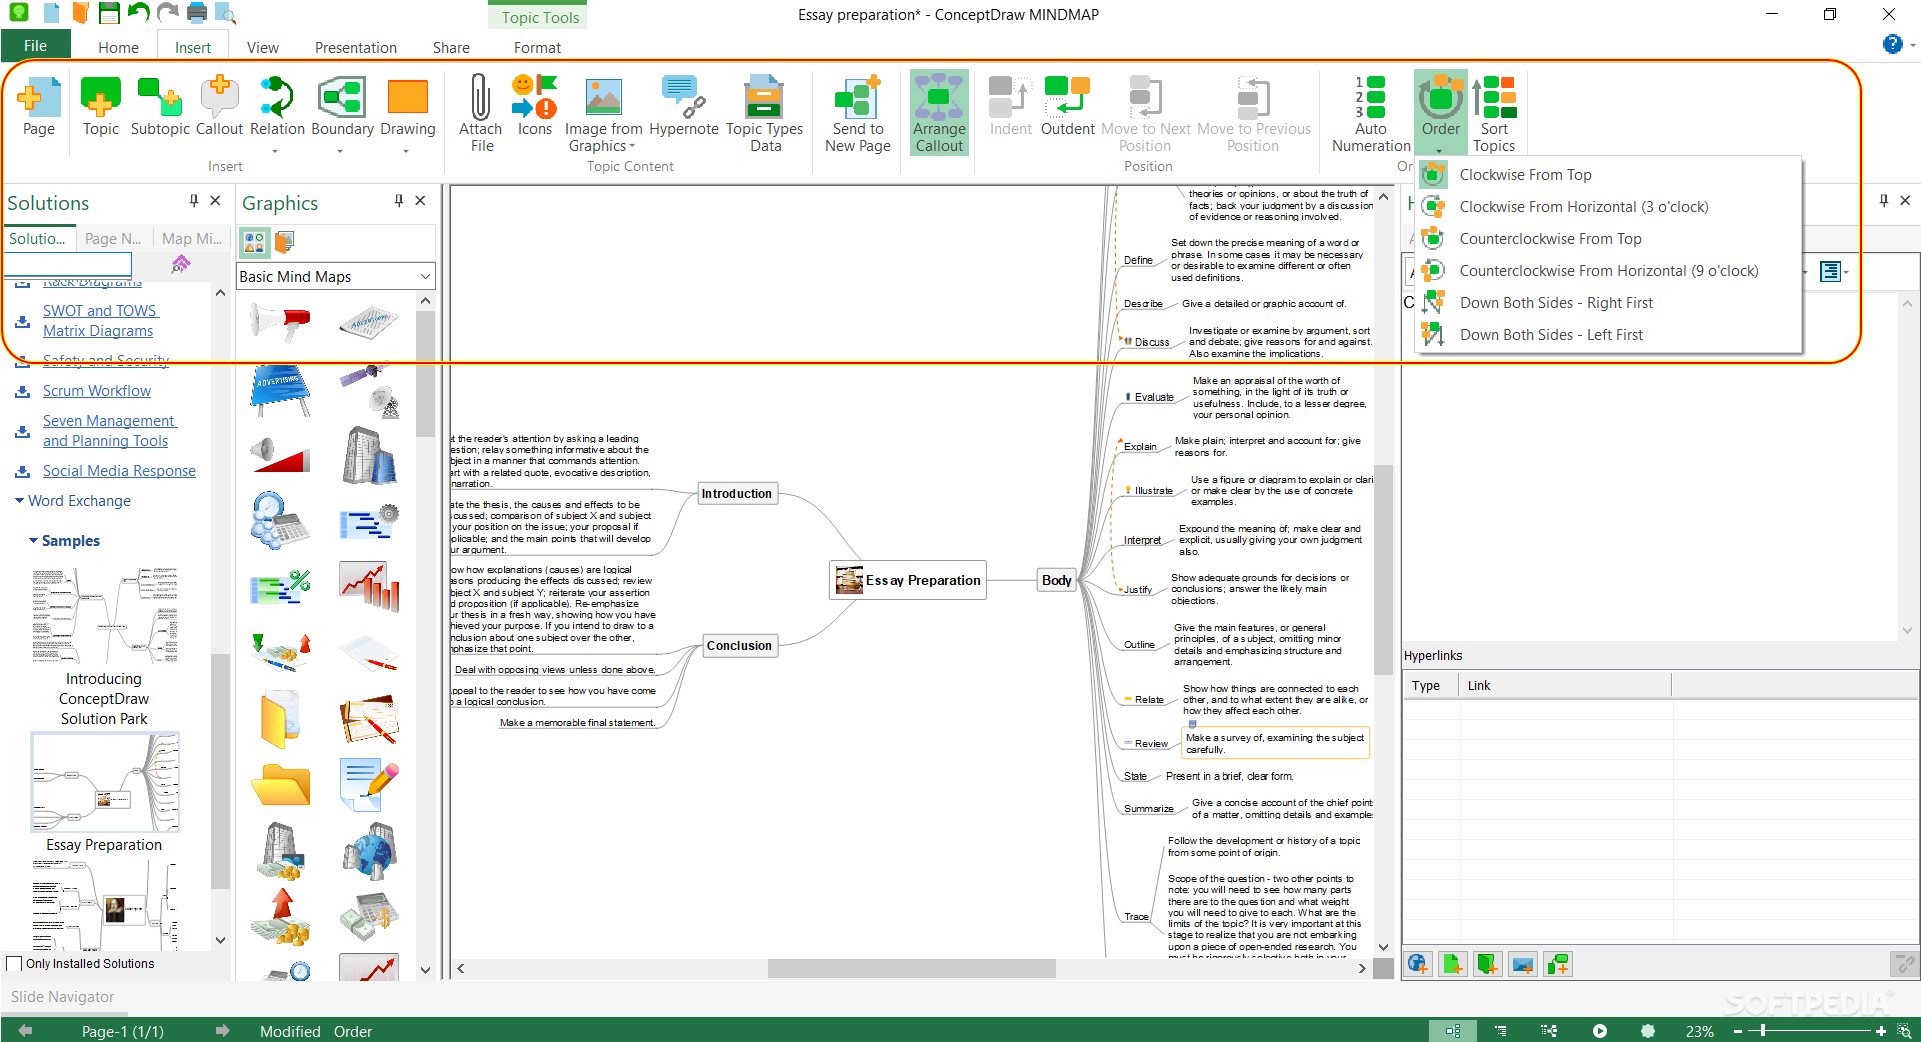Click the canvas horizontal scrollbar thumb
This screenshot has width=1921, height=1042.
(911, 968)
